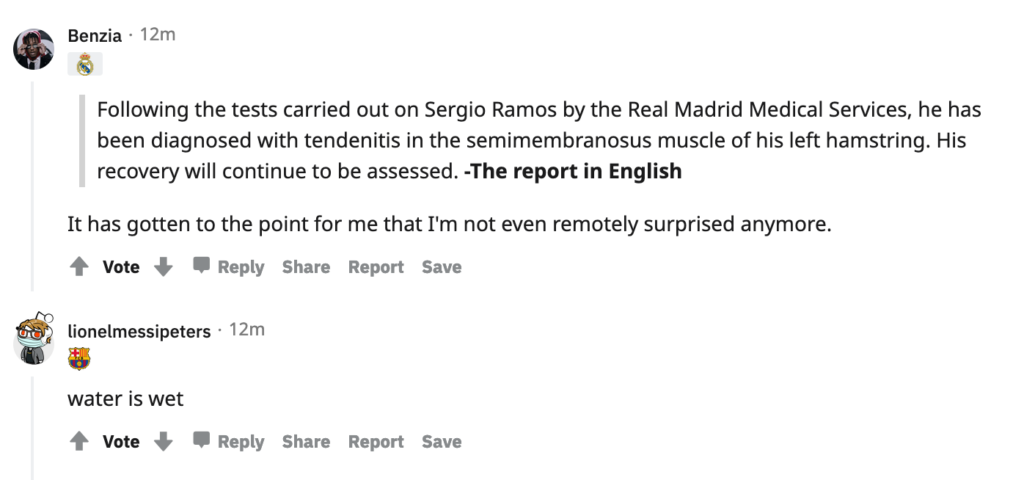Click Real Madrid crest flair icon

tap(84, 64)
